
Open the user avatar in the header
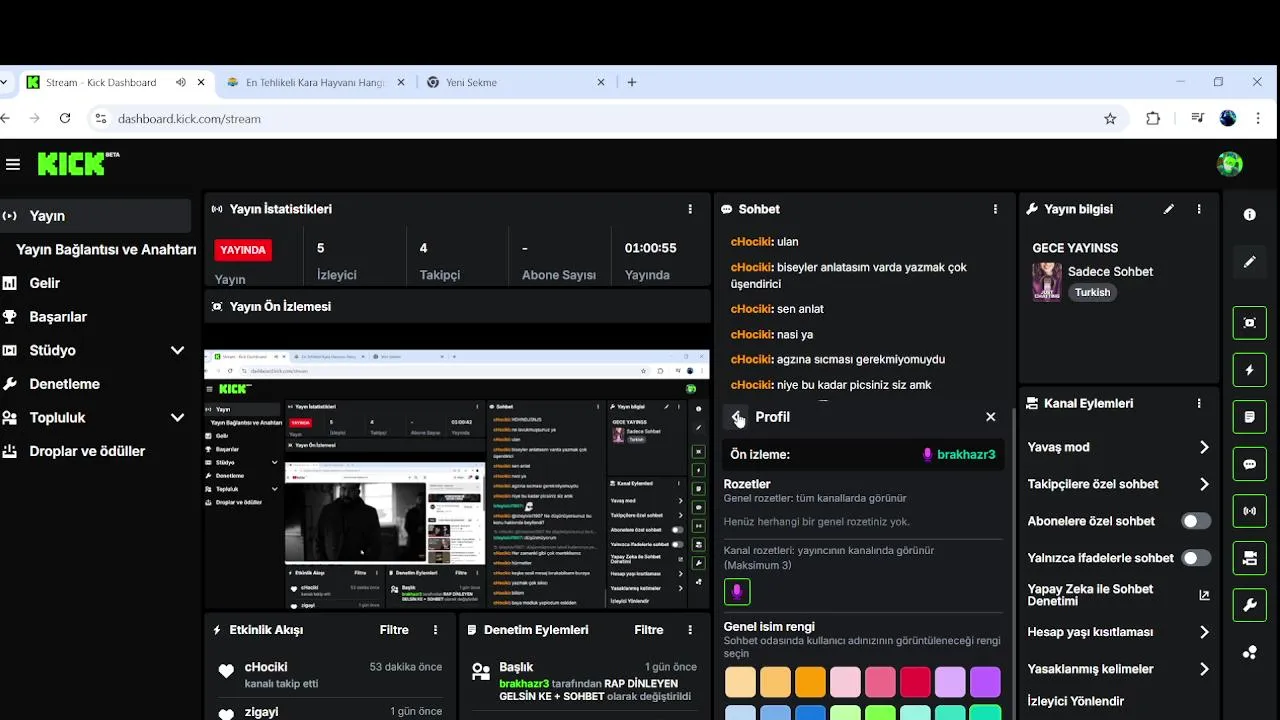1229,164
